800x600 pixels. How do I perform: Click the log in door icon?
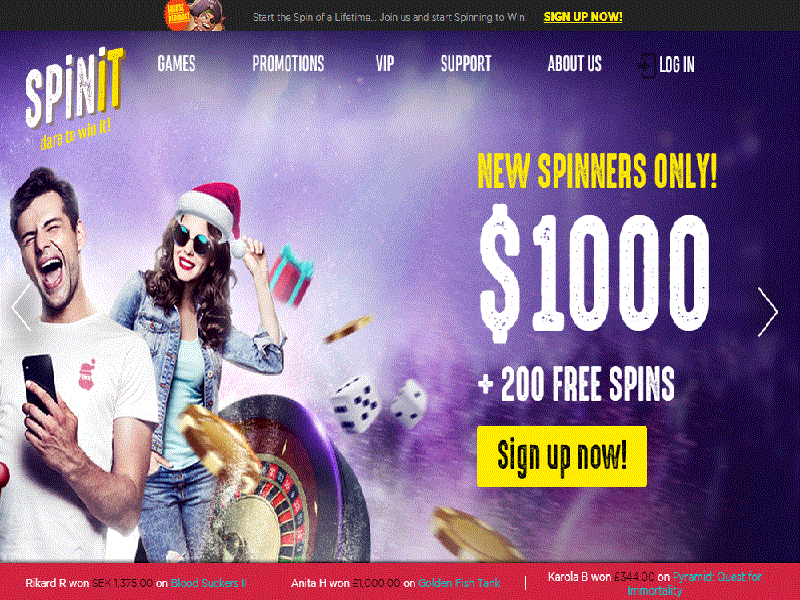647,65
